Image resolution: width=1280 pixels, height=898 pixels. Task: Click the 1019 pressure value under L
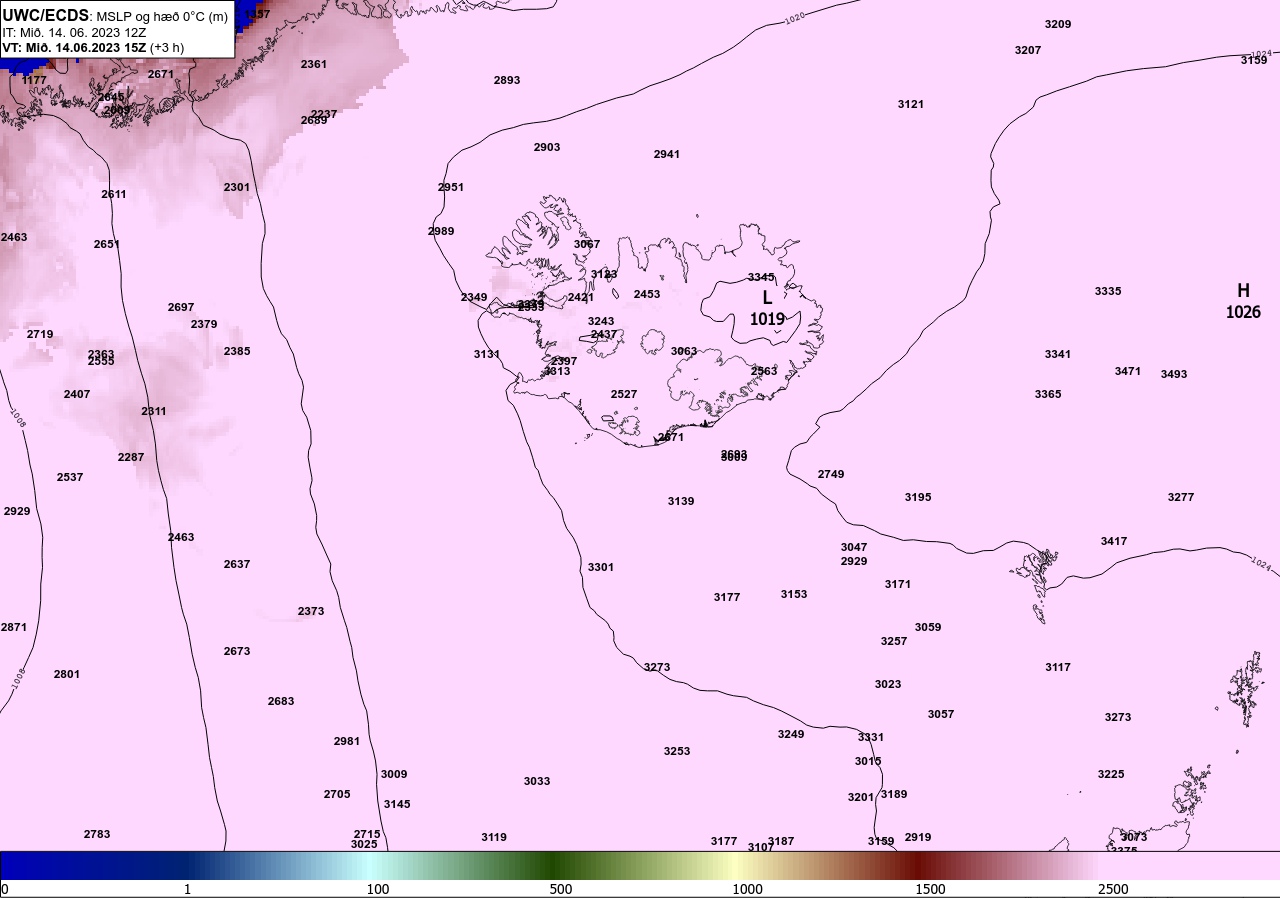(x=767, y=319)
